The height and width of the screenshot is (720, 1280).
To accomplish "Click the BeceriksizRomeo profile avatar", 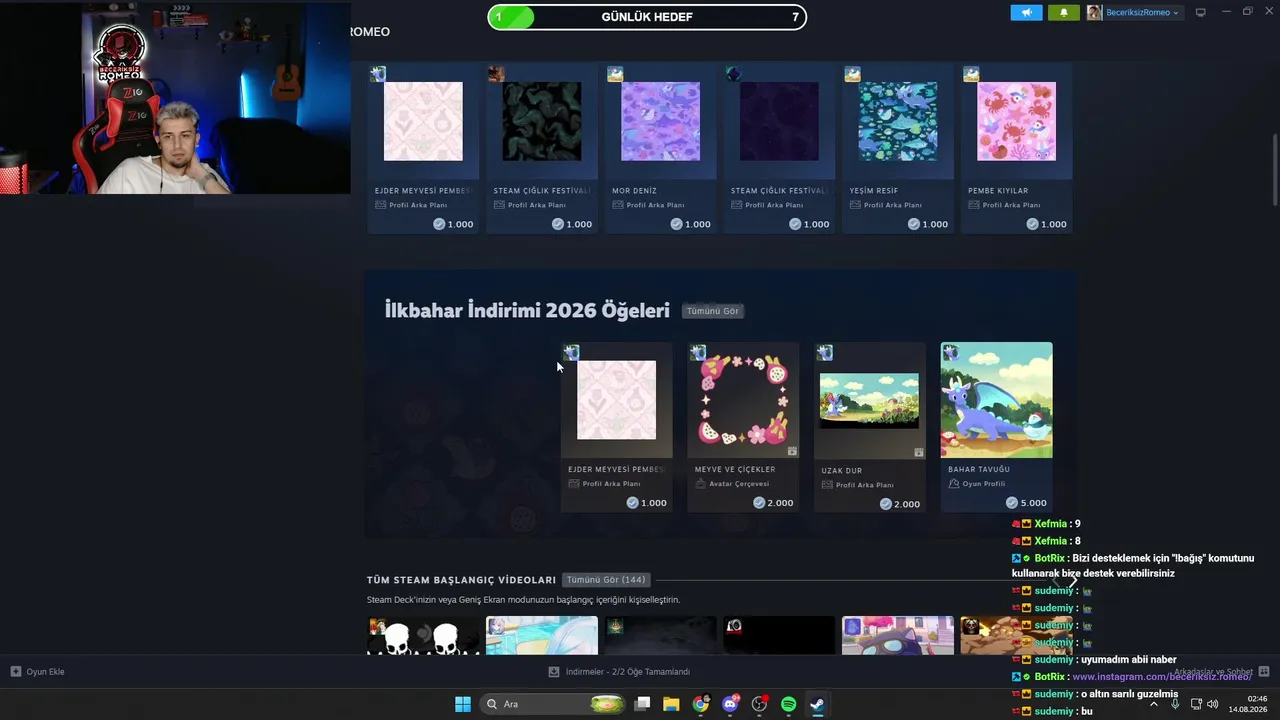I will point(1095,13).
